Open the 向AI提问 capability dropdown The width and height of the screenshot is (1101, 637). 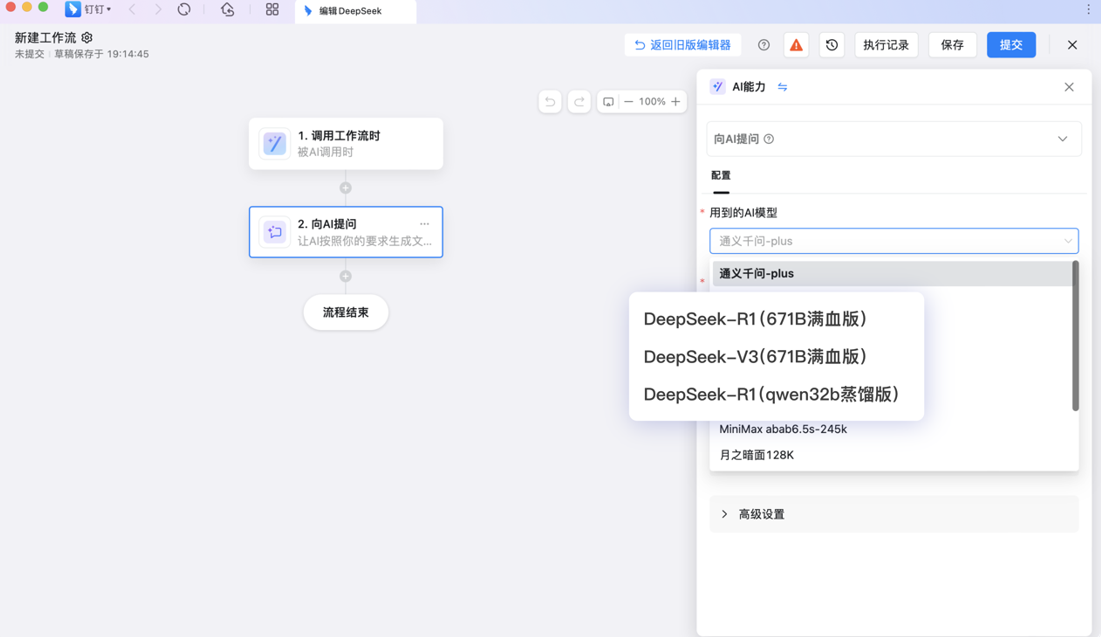(893, 138)
